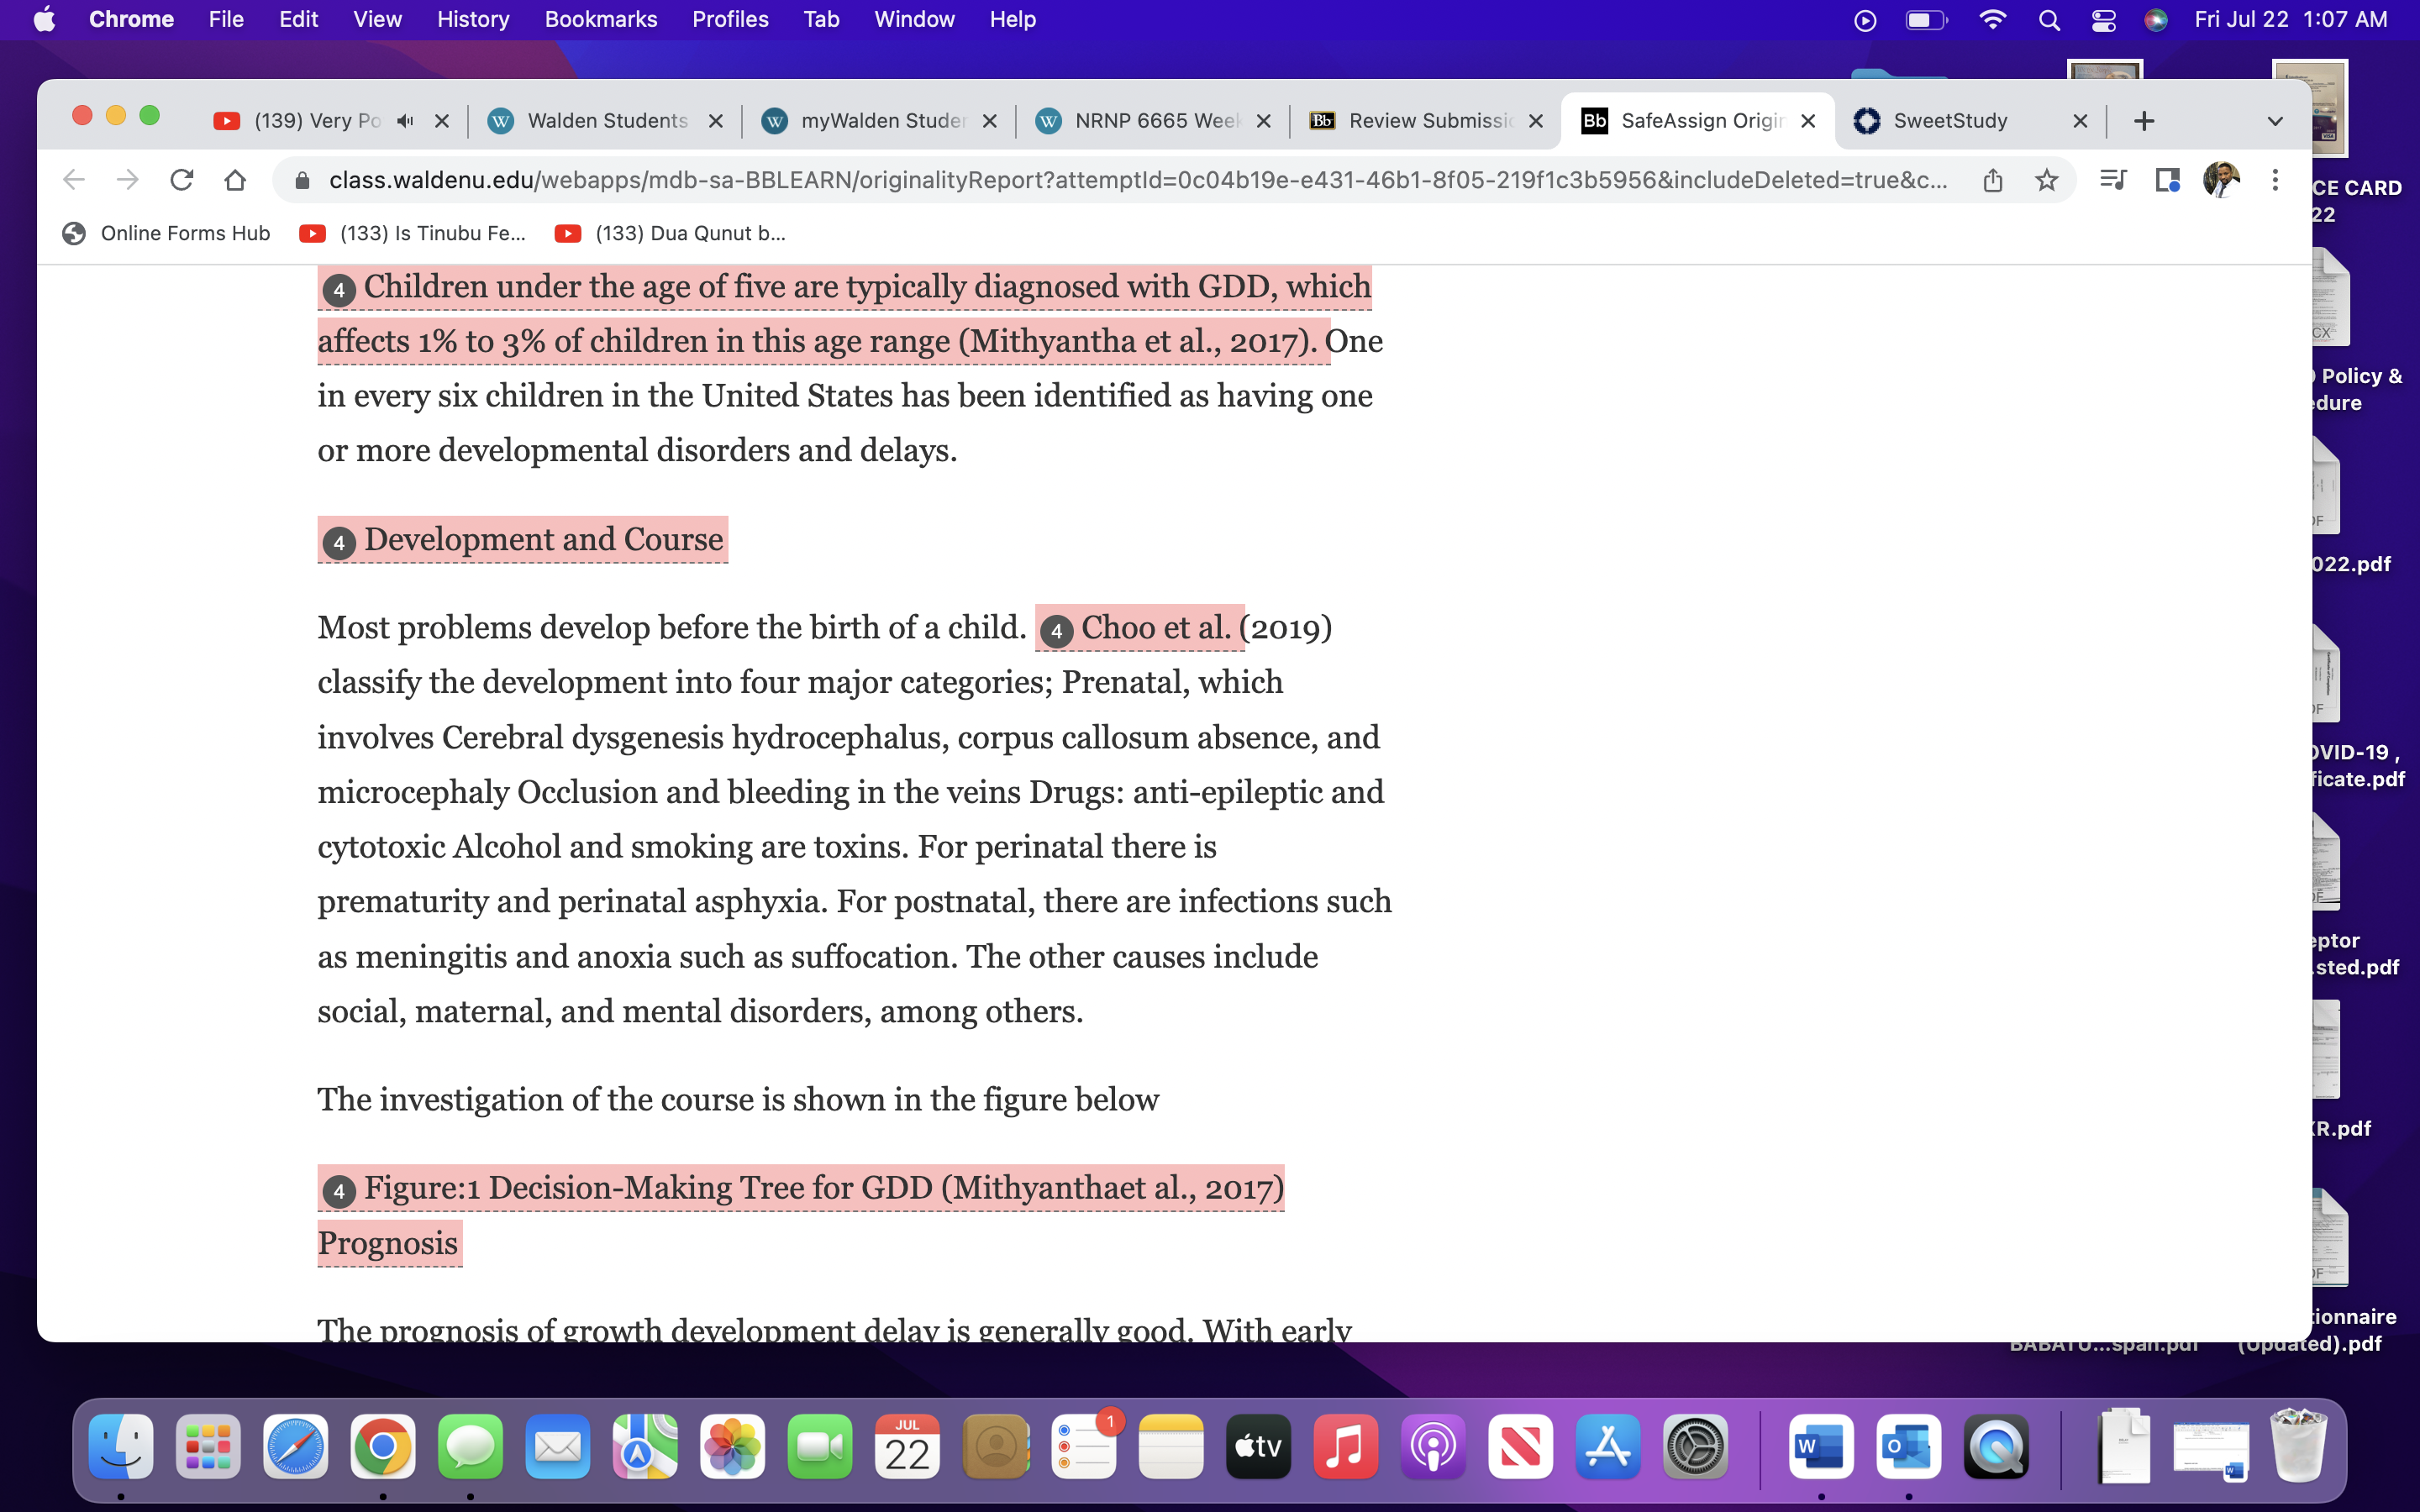The height and width of the screenshot is (1512, 2420).
Task: Switch to the Review Submission tab
Action: (1427, 121)
